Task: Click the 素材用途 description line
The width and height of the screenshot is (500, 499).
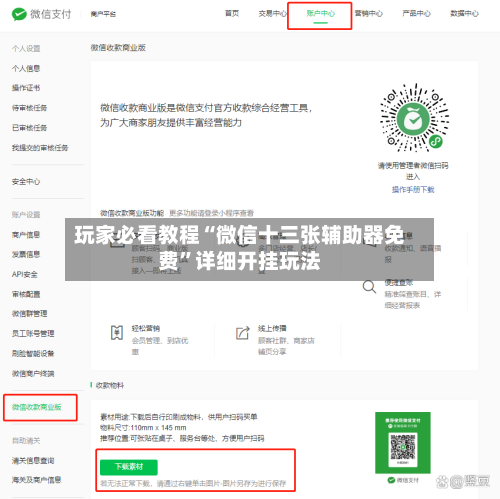Action: click(x=179, y=417)
